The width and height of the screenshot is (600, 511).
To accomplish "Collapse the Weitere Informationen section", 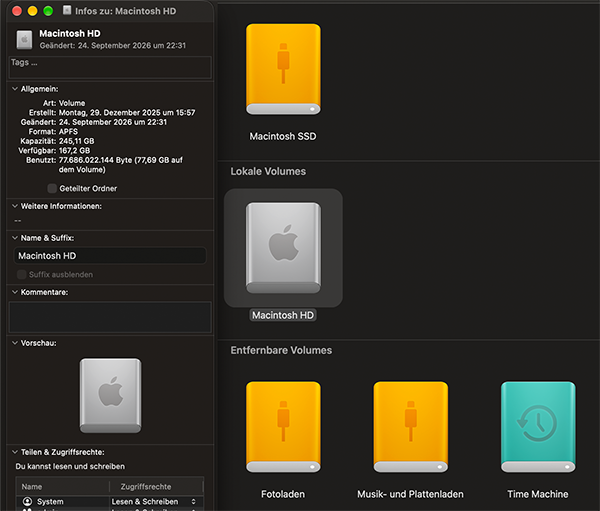I will pyautogui.click(x=15, y=206).
